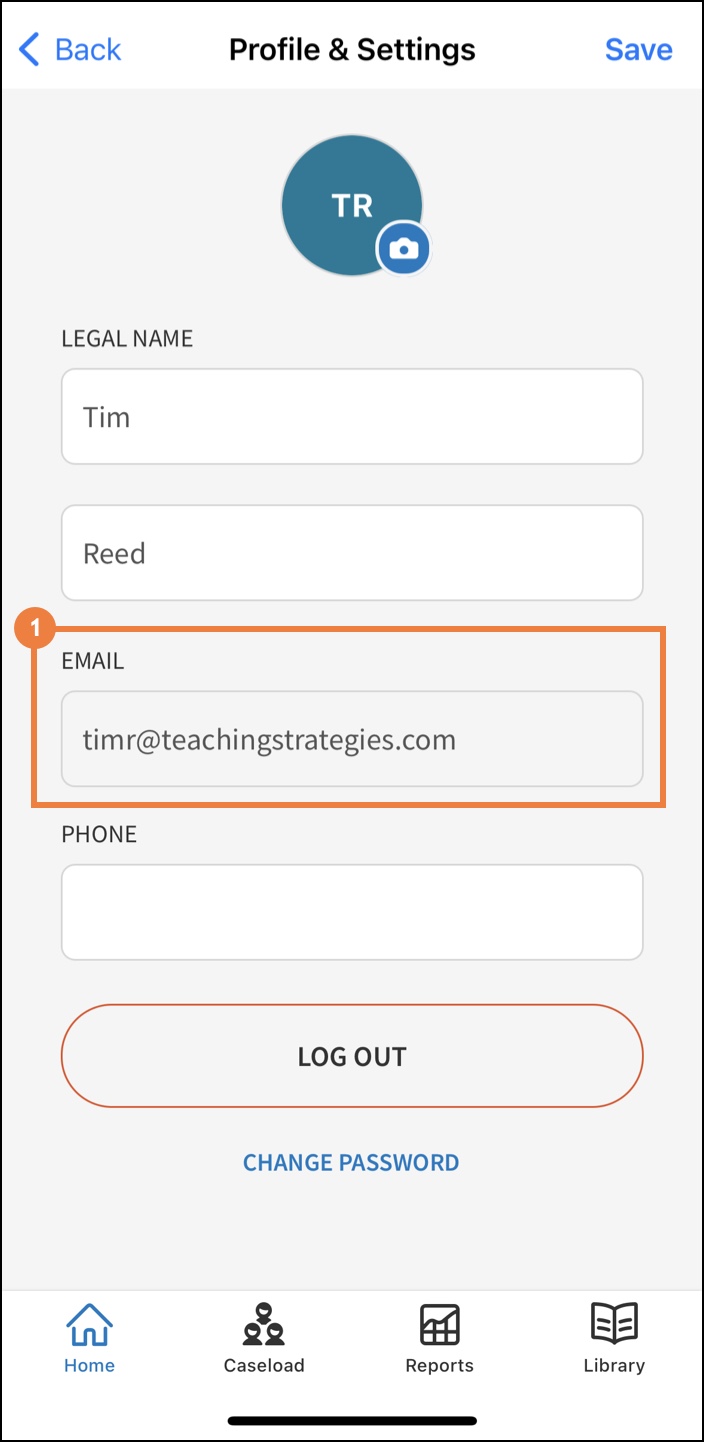This screenshot has height=1442, width=704.
Task: Tap the Home house icon
Action: click(89, 1325)
